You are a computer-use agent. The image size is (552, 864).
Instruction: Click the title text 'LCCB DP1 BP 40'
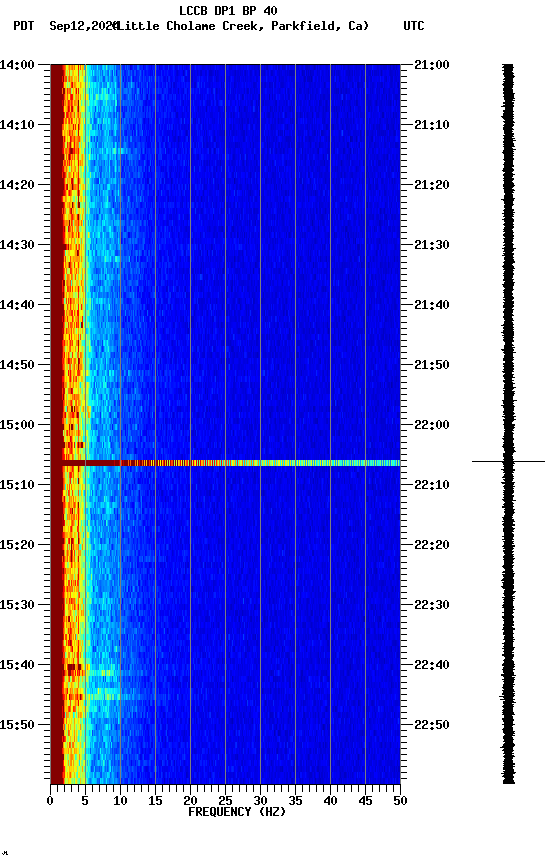click(x=228, y=10)
